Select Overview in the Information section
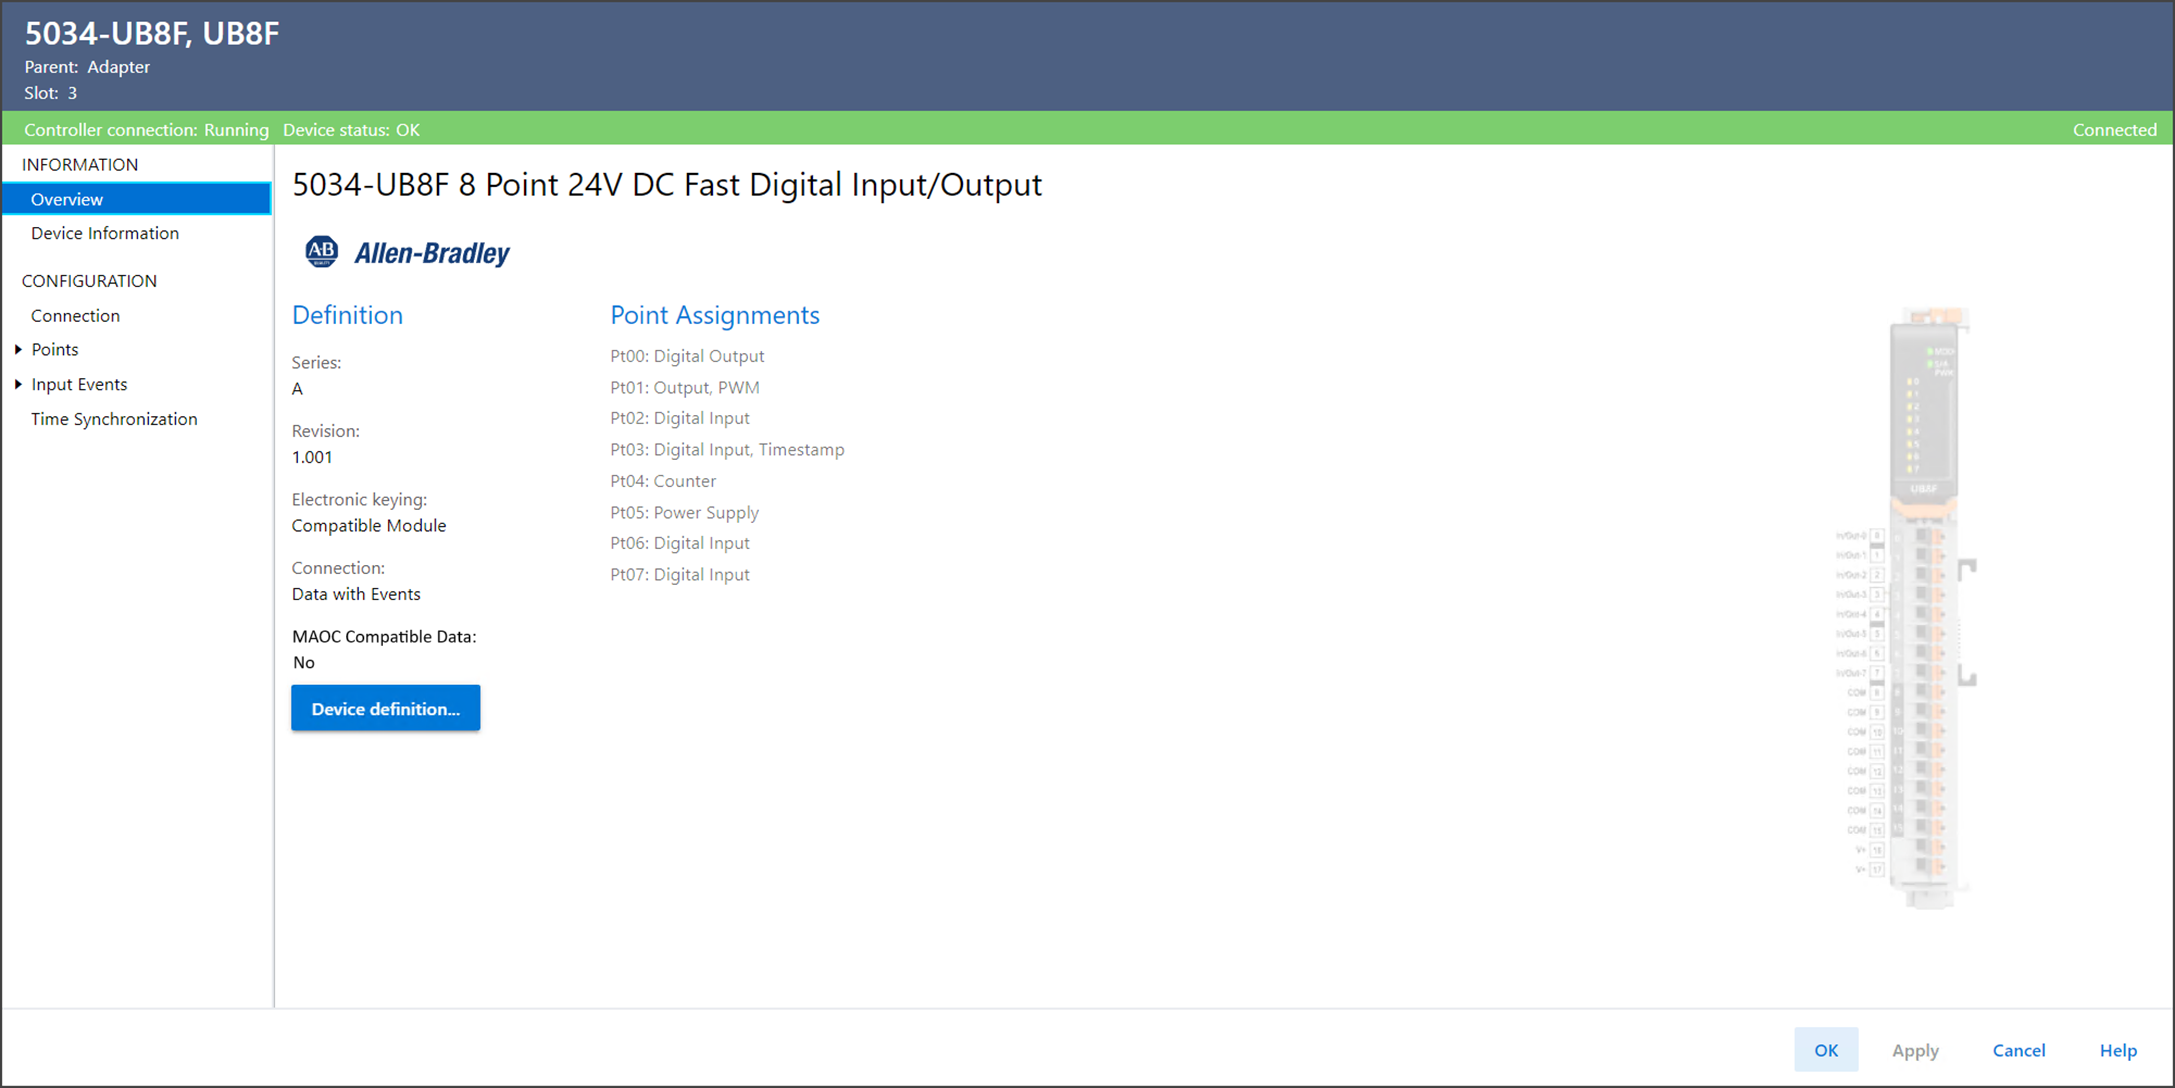 (x=67, y=199)
